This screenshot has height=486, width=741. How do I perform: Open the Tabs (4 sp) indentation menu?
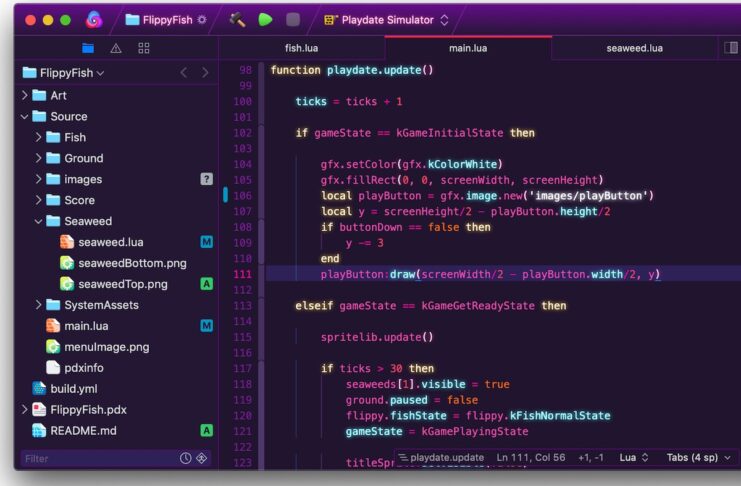698,457
